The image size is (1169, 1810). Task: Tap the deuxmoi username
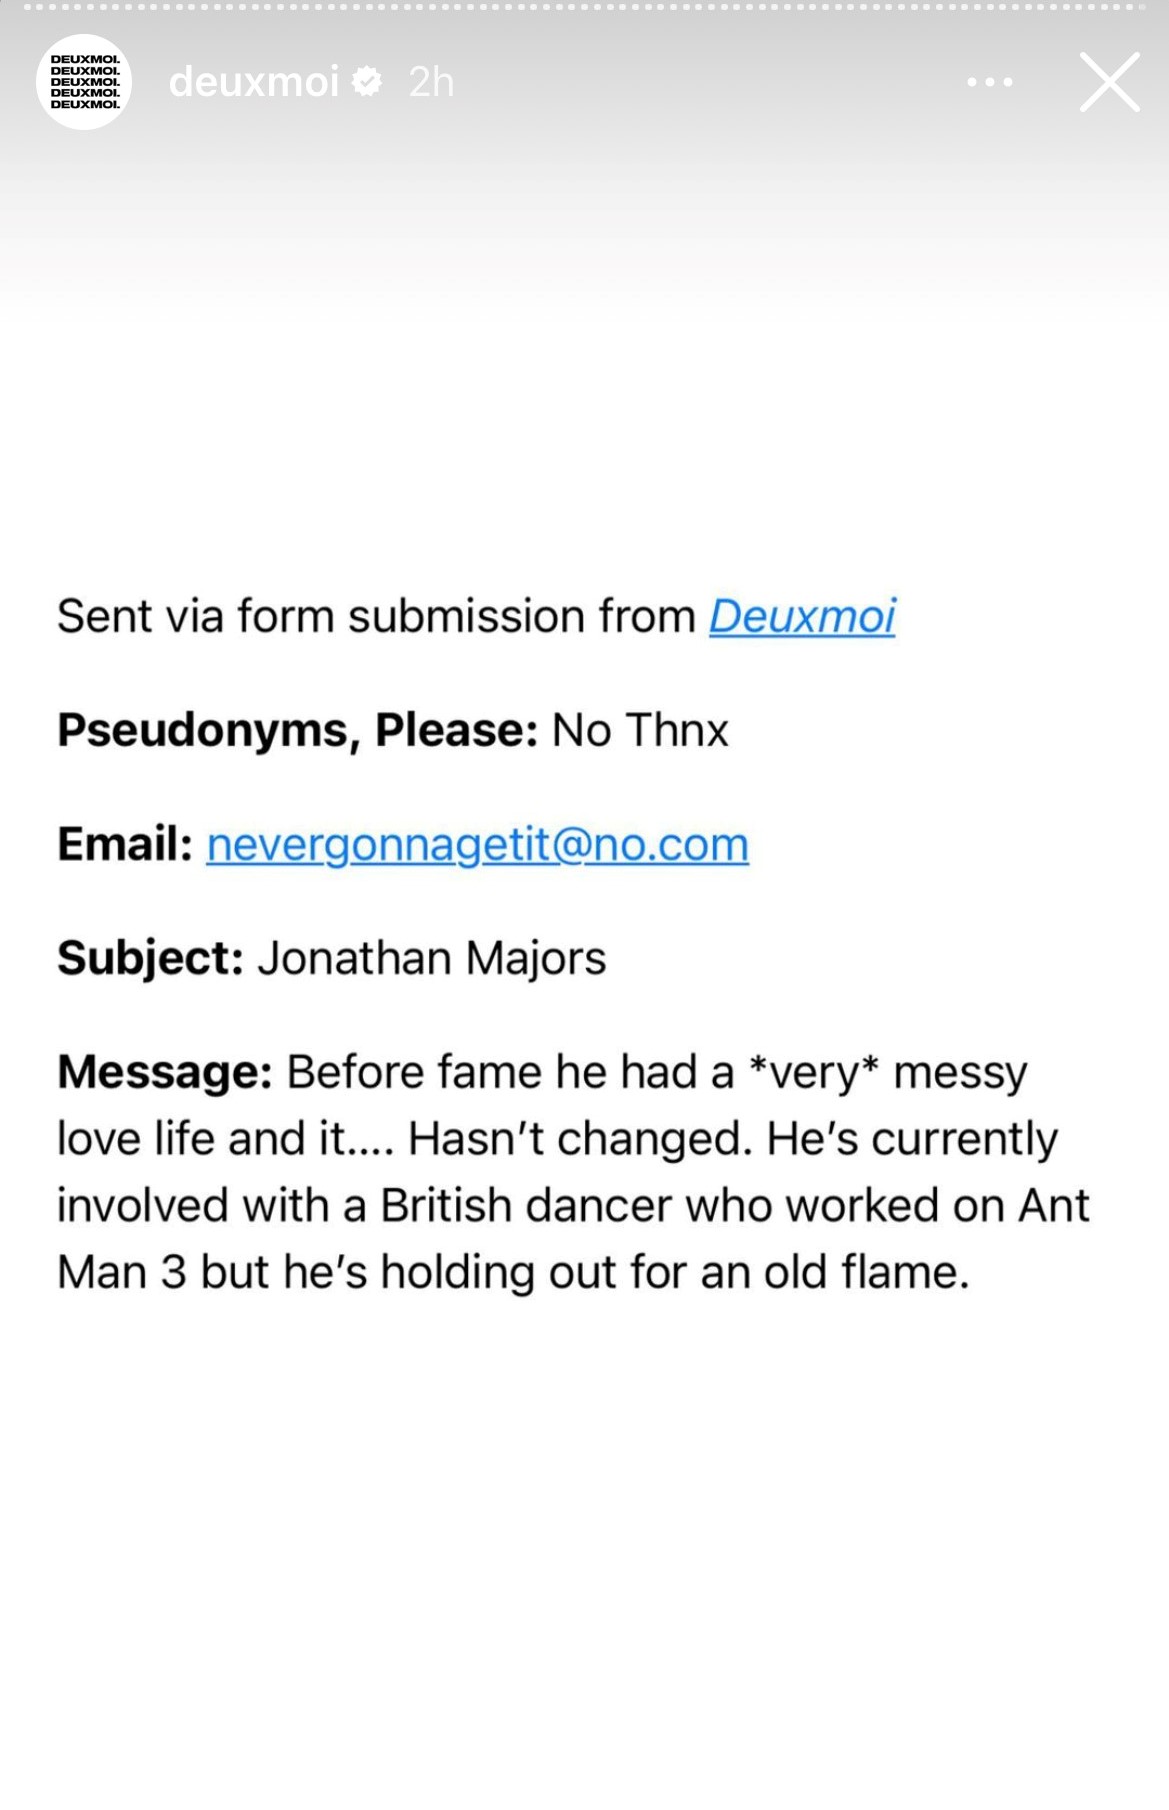pyautogui.click(x=254, y=81)
